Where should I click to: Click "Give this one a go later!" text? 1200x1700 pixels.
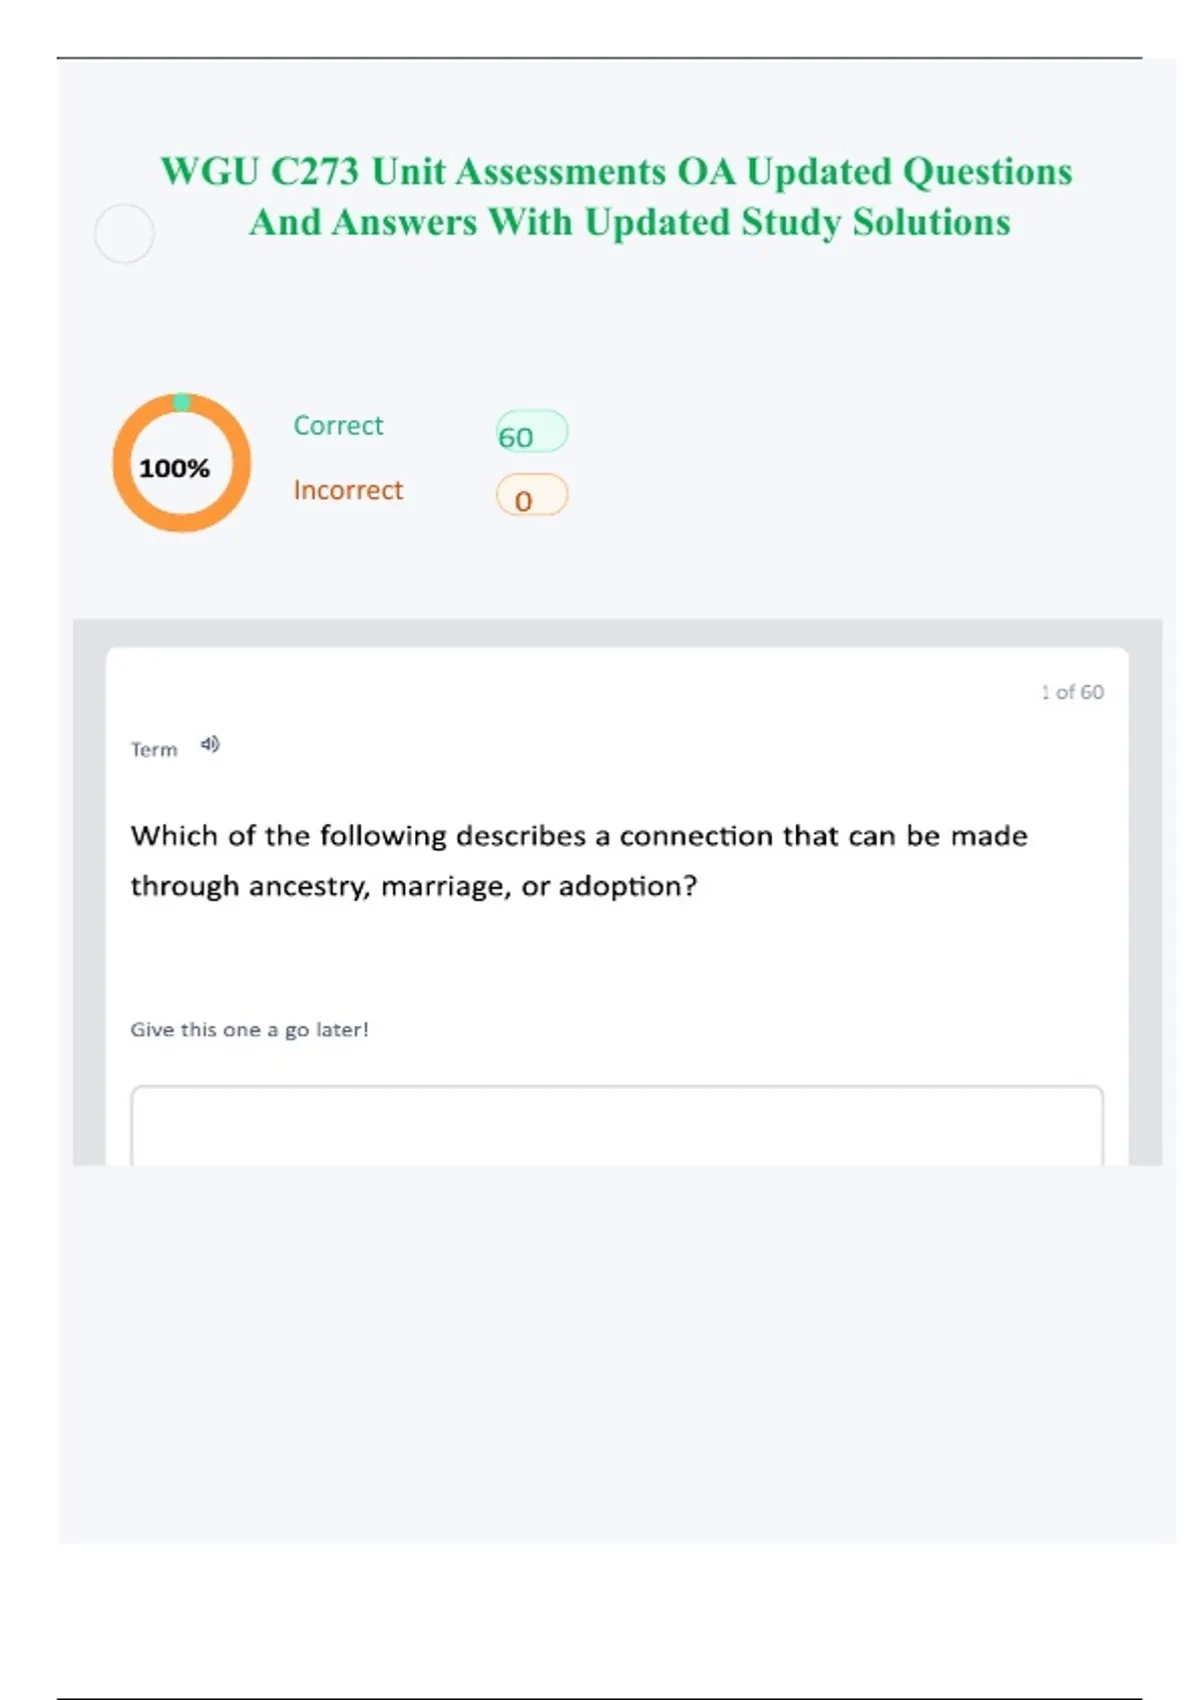[249, 1030]
